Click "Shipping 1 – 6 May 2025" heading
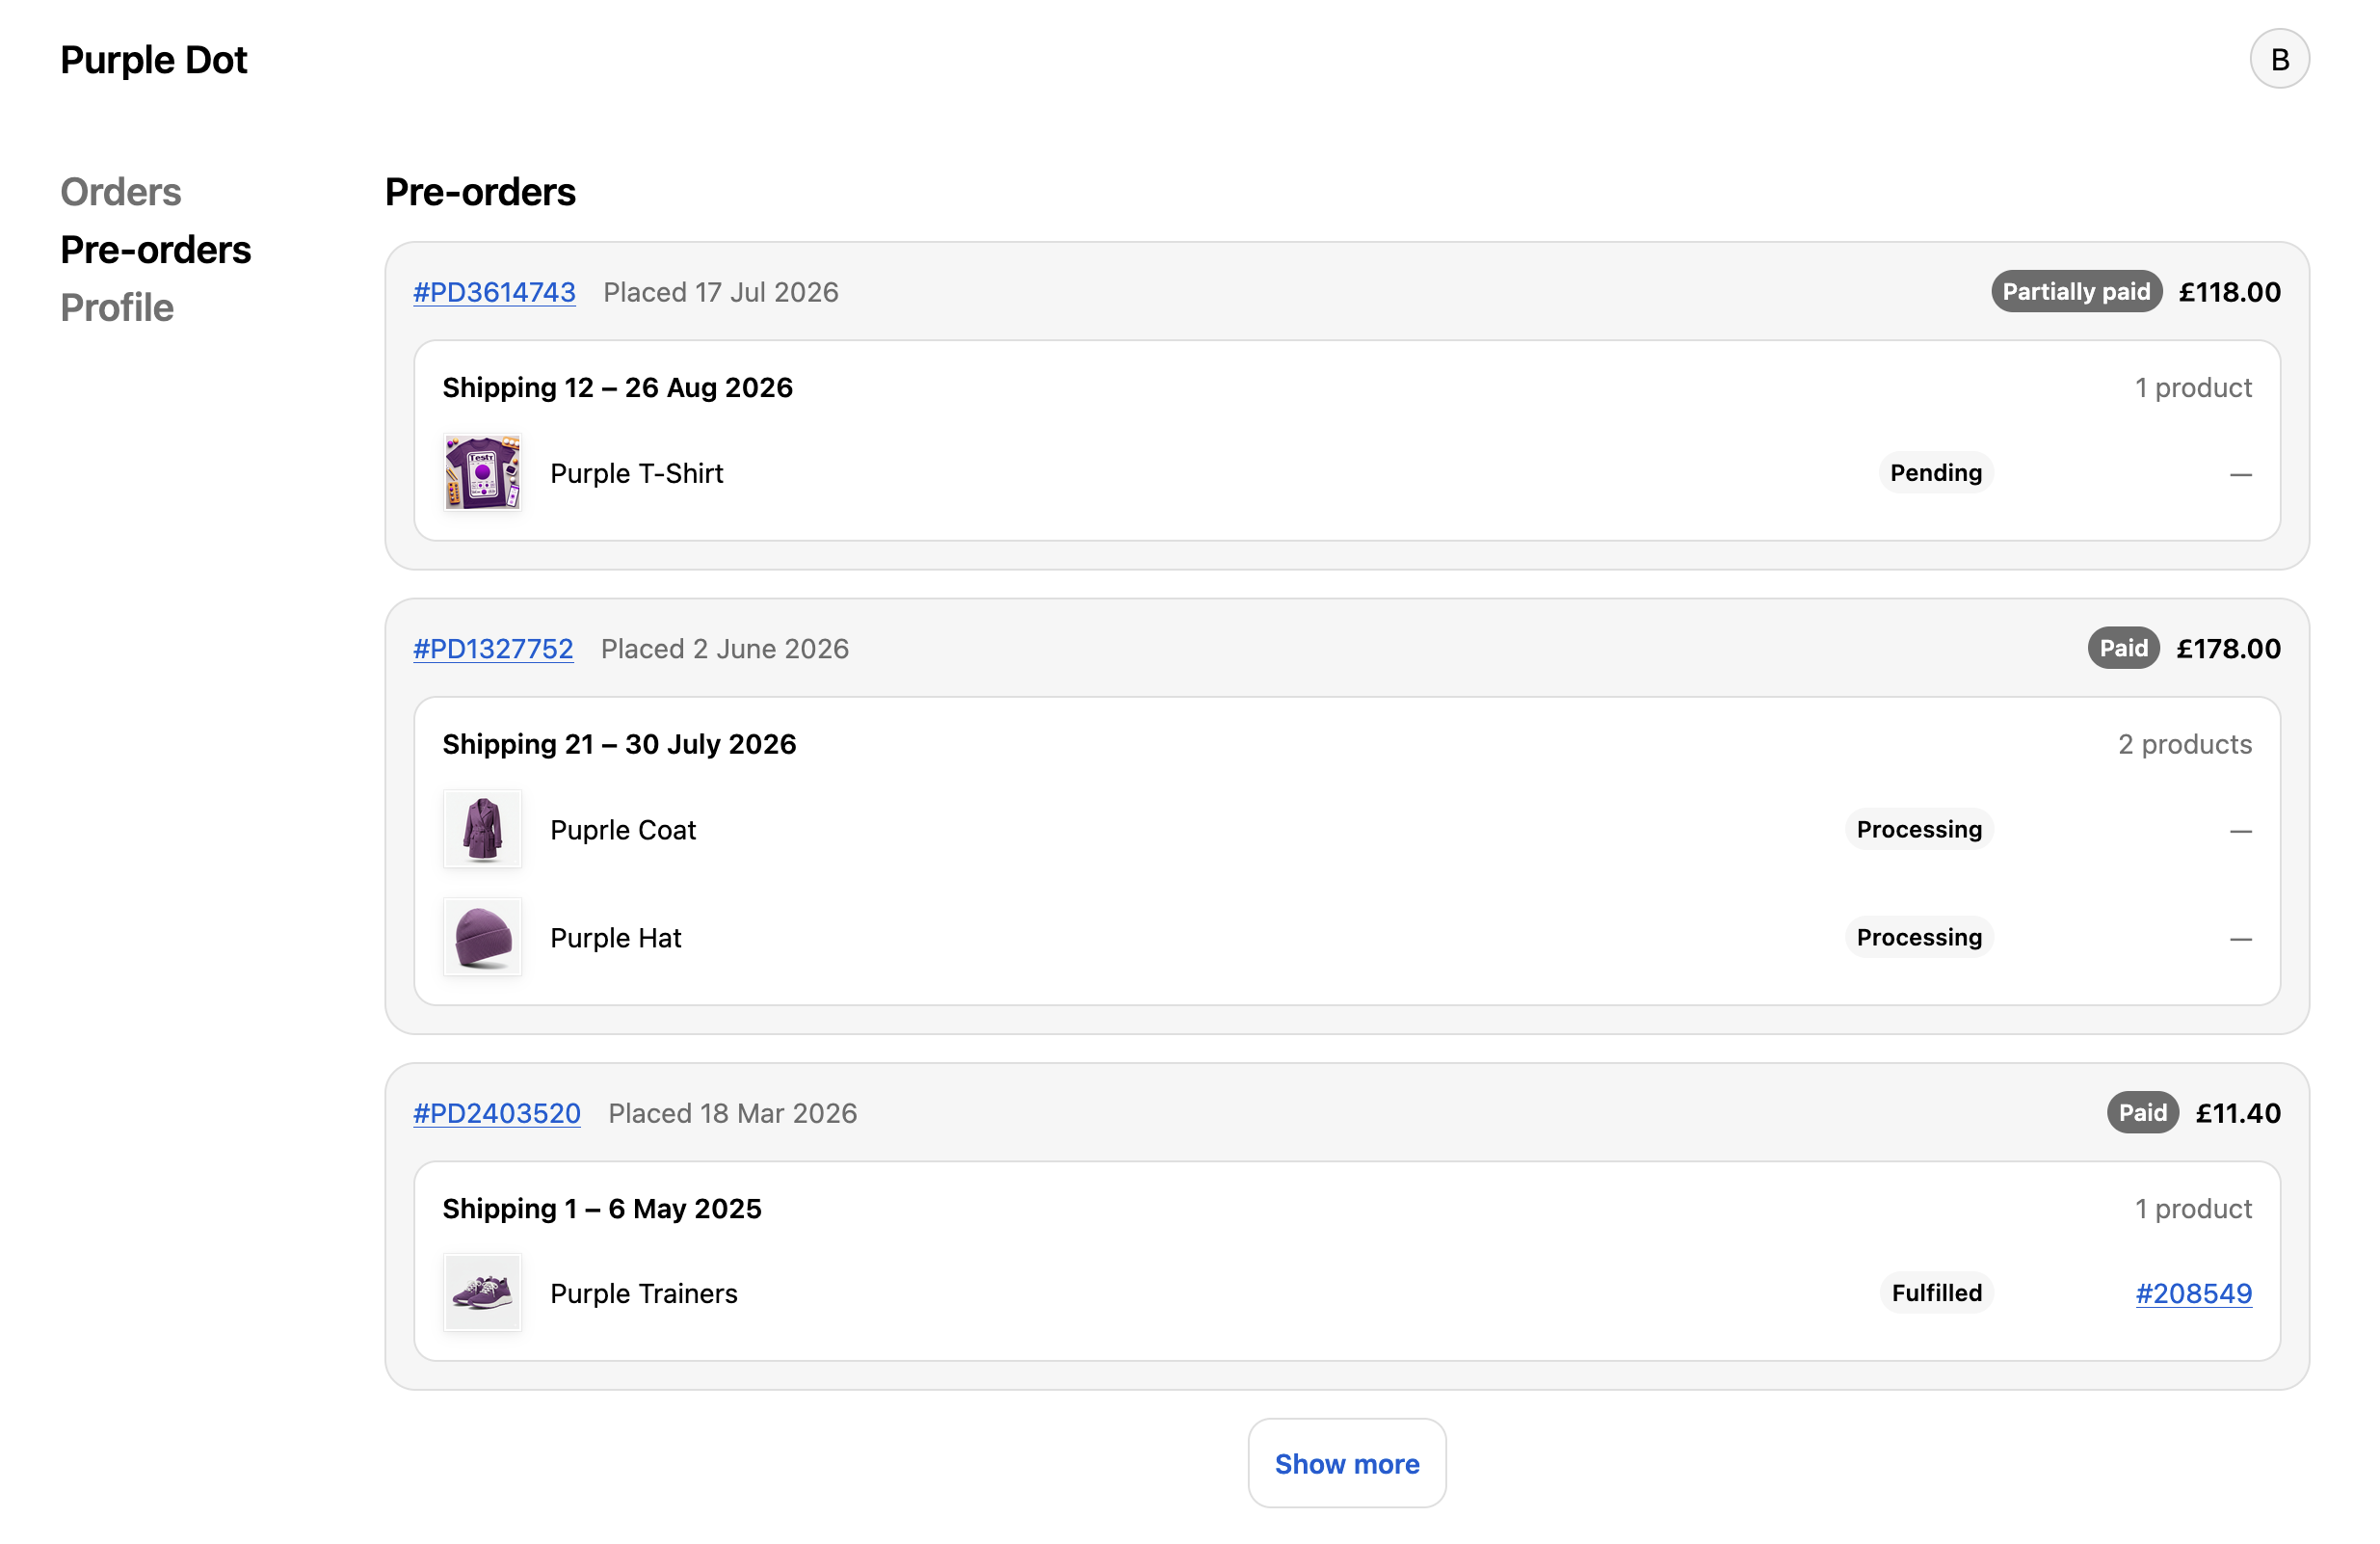The height and width of the screenshot is (1544, 2380). [x=602, y=1209]
